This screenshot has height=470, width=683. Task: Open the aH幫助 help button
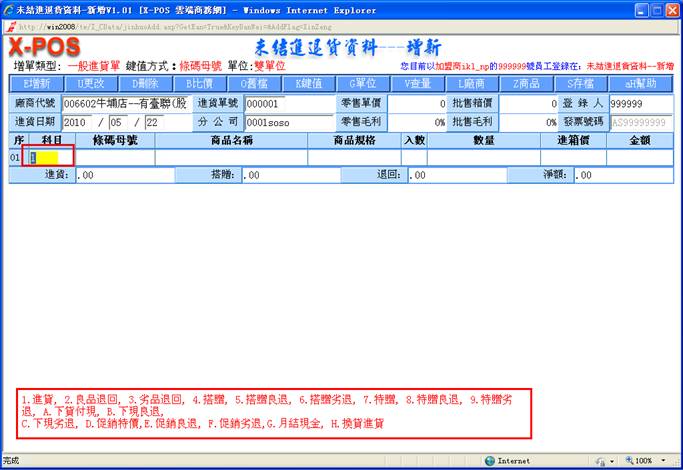[636, 83]
